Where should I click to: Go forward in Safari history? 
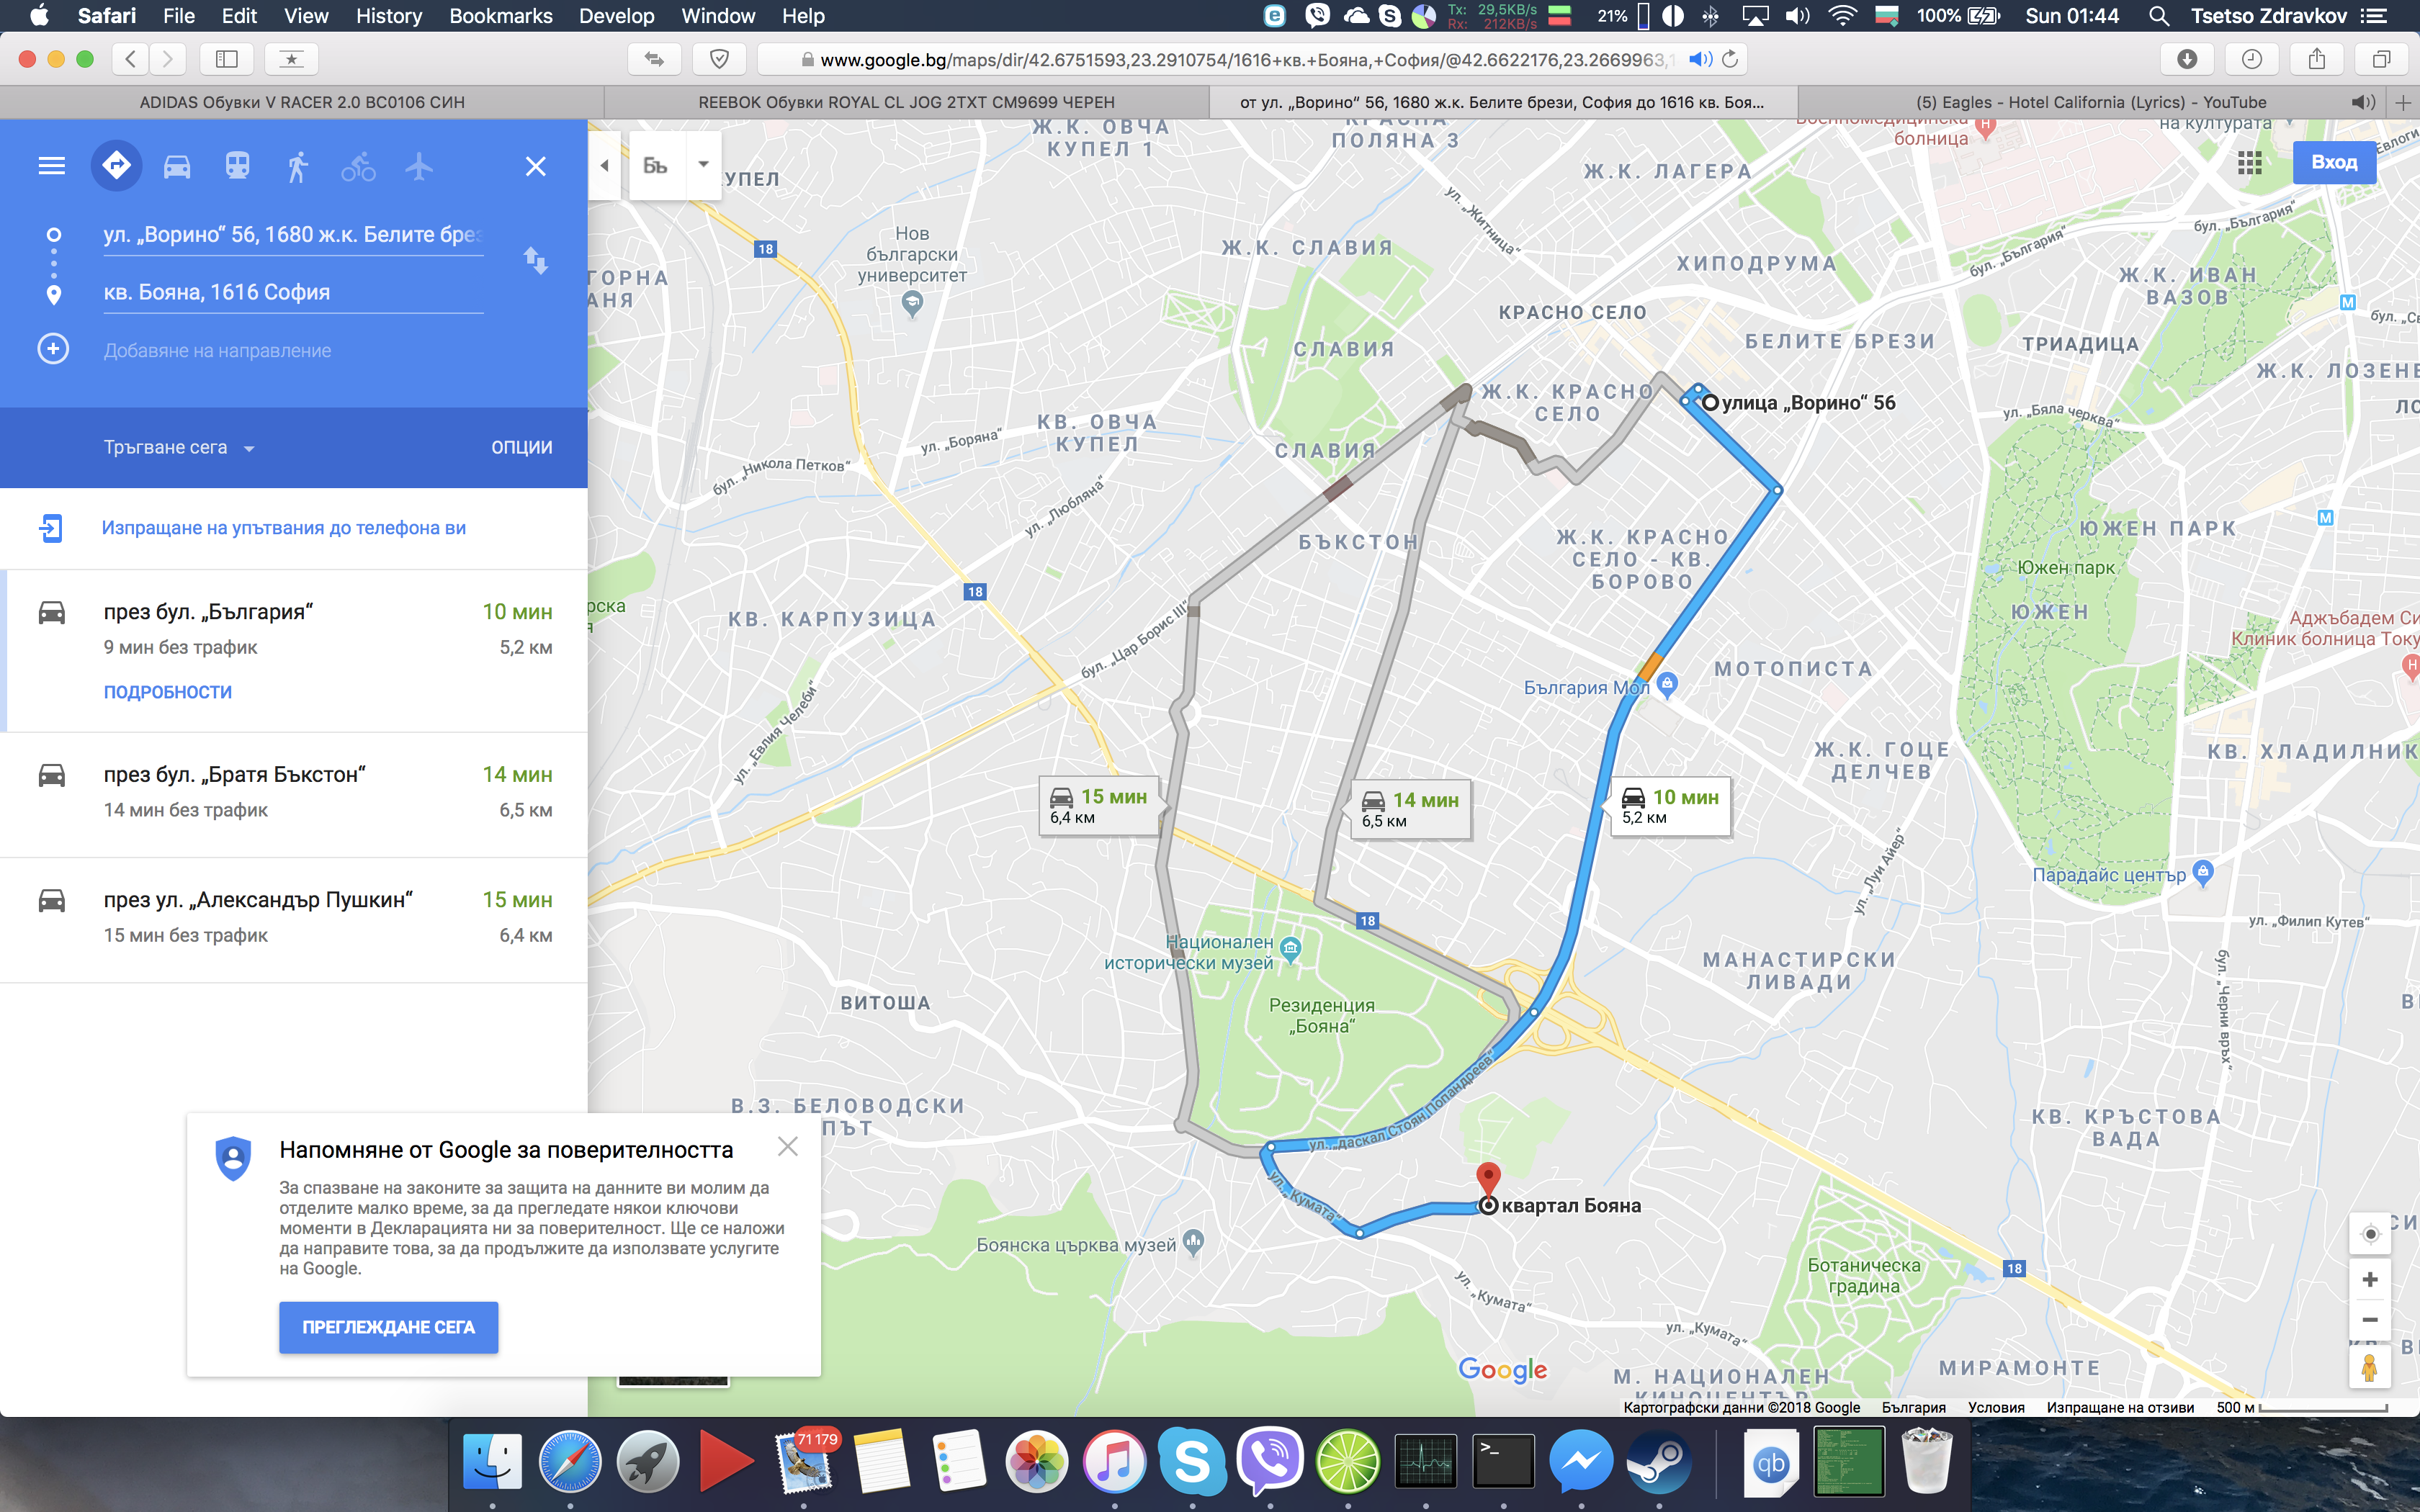(168, 59)
